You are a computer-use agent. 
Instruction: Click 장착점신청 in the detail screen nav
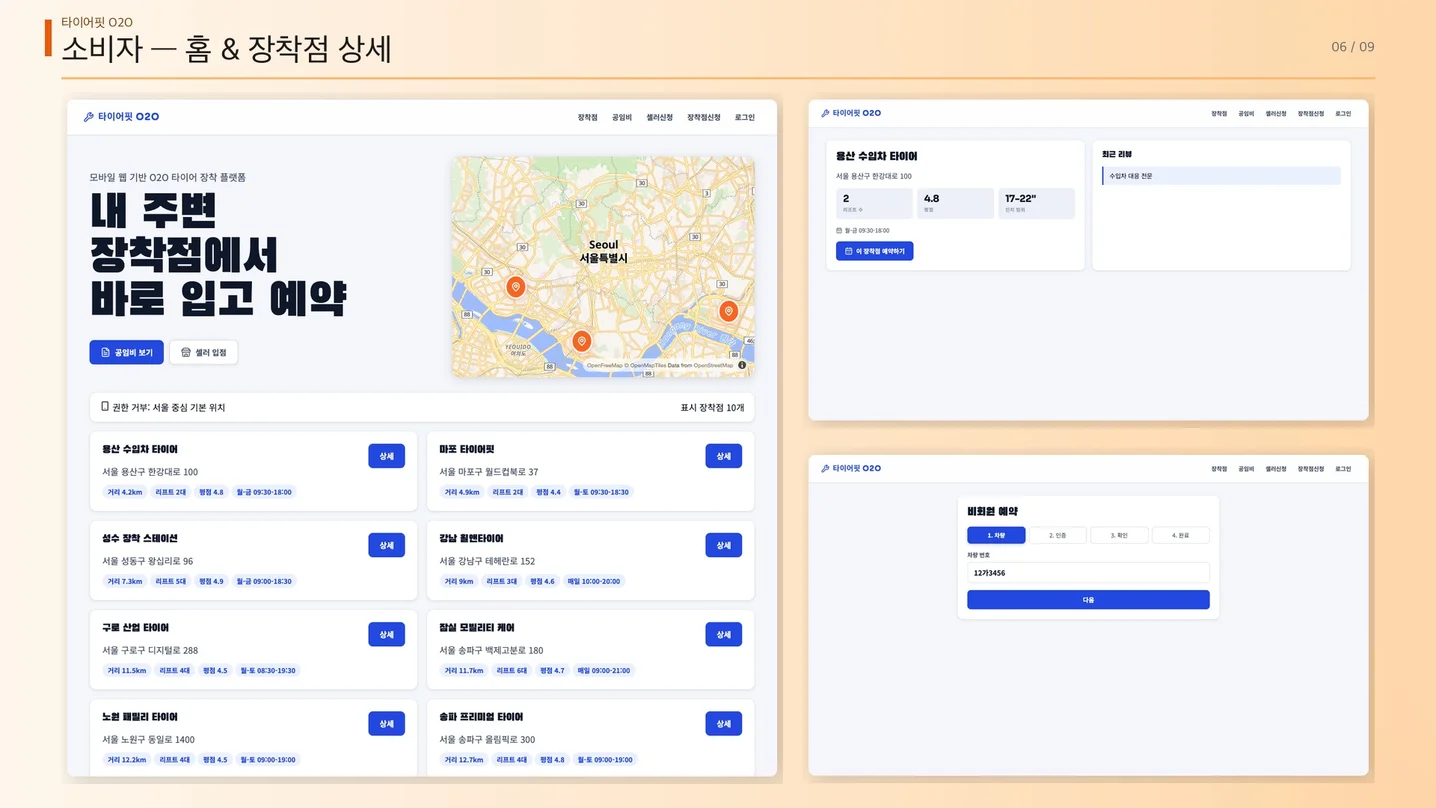click(x=1311, y=114)
